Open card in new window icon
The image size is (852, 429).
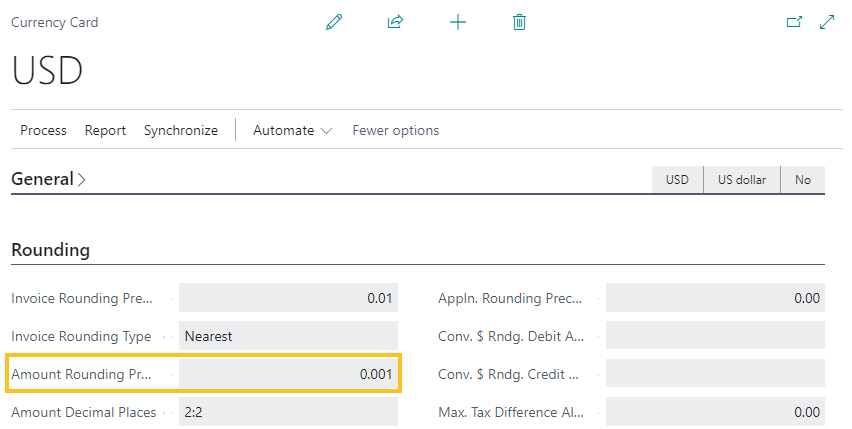coord(795,22)
